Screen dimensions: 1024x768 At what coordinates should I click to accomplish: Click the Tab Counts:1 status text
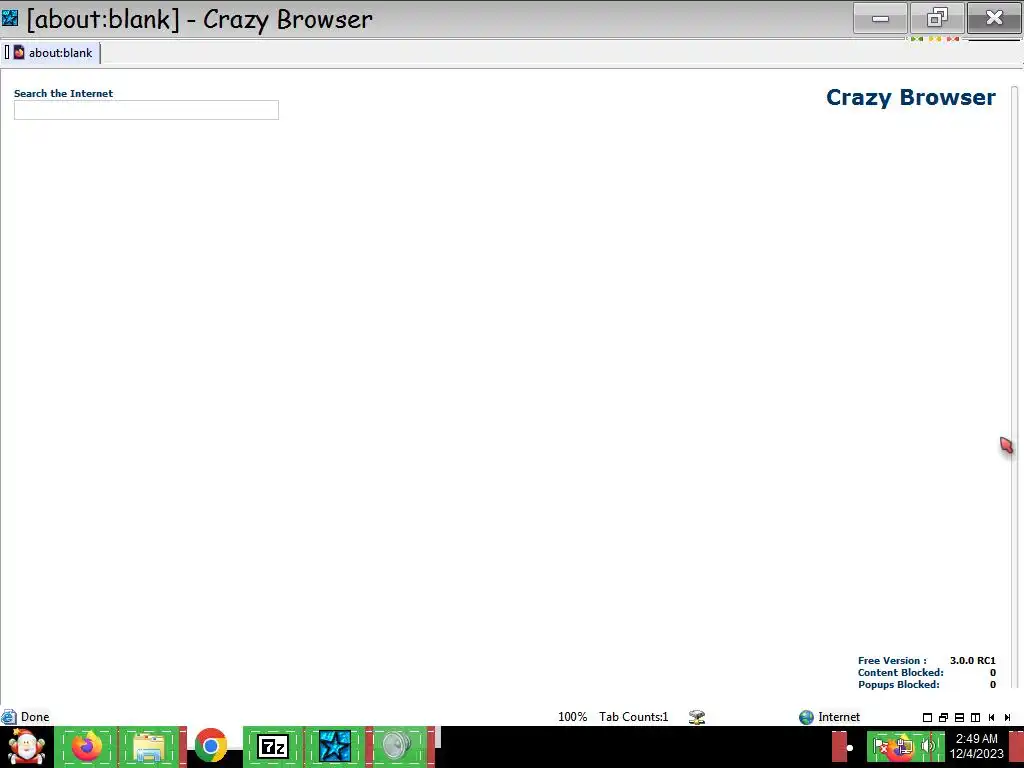click(x=633, y=717)
